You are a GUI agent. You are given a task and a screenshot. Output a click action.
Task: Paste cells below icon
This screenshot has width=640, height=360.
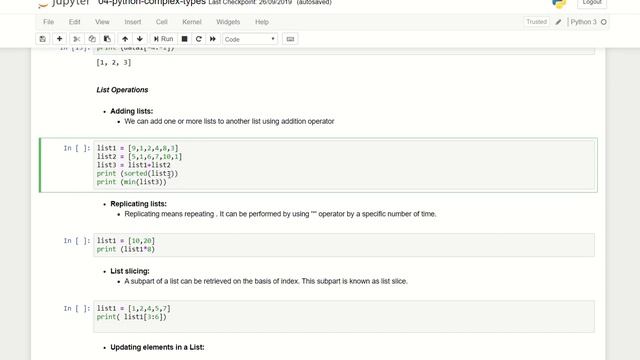pyautogui.click(x=107, y=39)
